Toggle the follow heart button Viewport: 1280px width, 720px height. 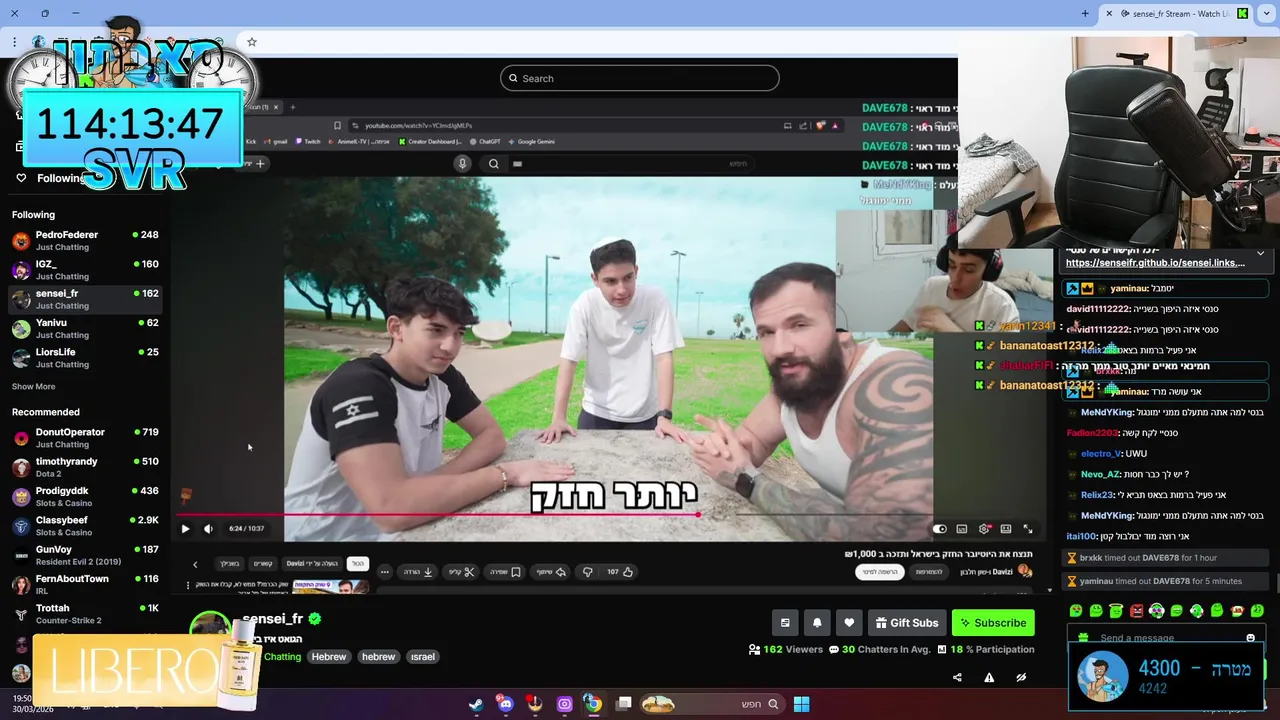pyautogui.click(x=849, y=623)
